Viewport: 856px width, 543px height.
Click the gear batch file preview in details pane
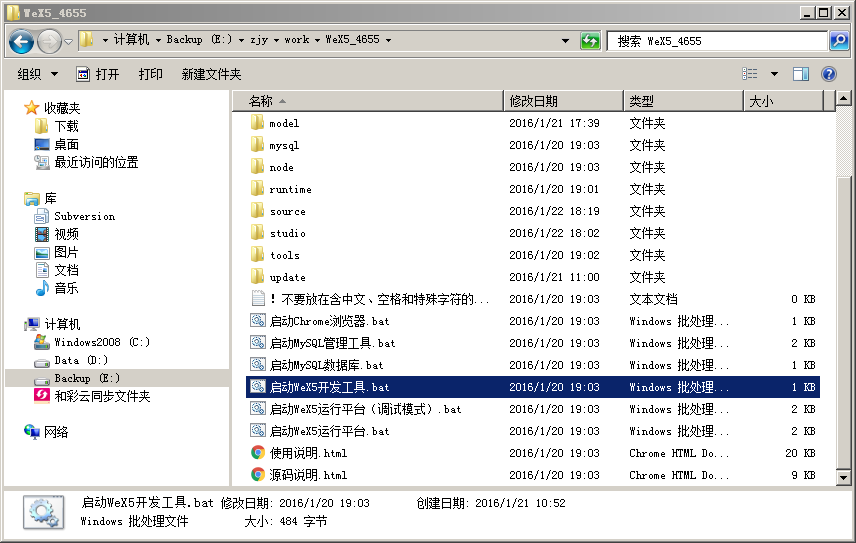(x=44, y=512)
